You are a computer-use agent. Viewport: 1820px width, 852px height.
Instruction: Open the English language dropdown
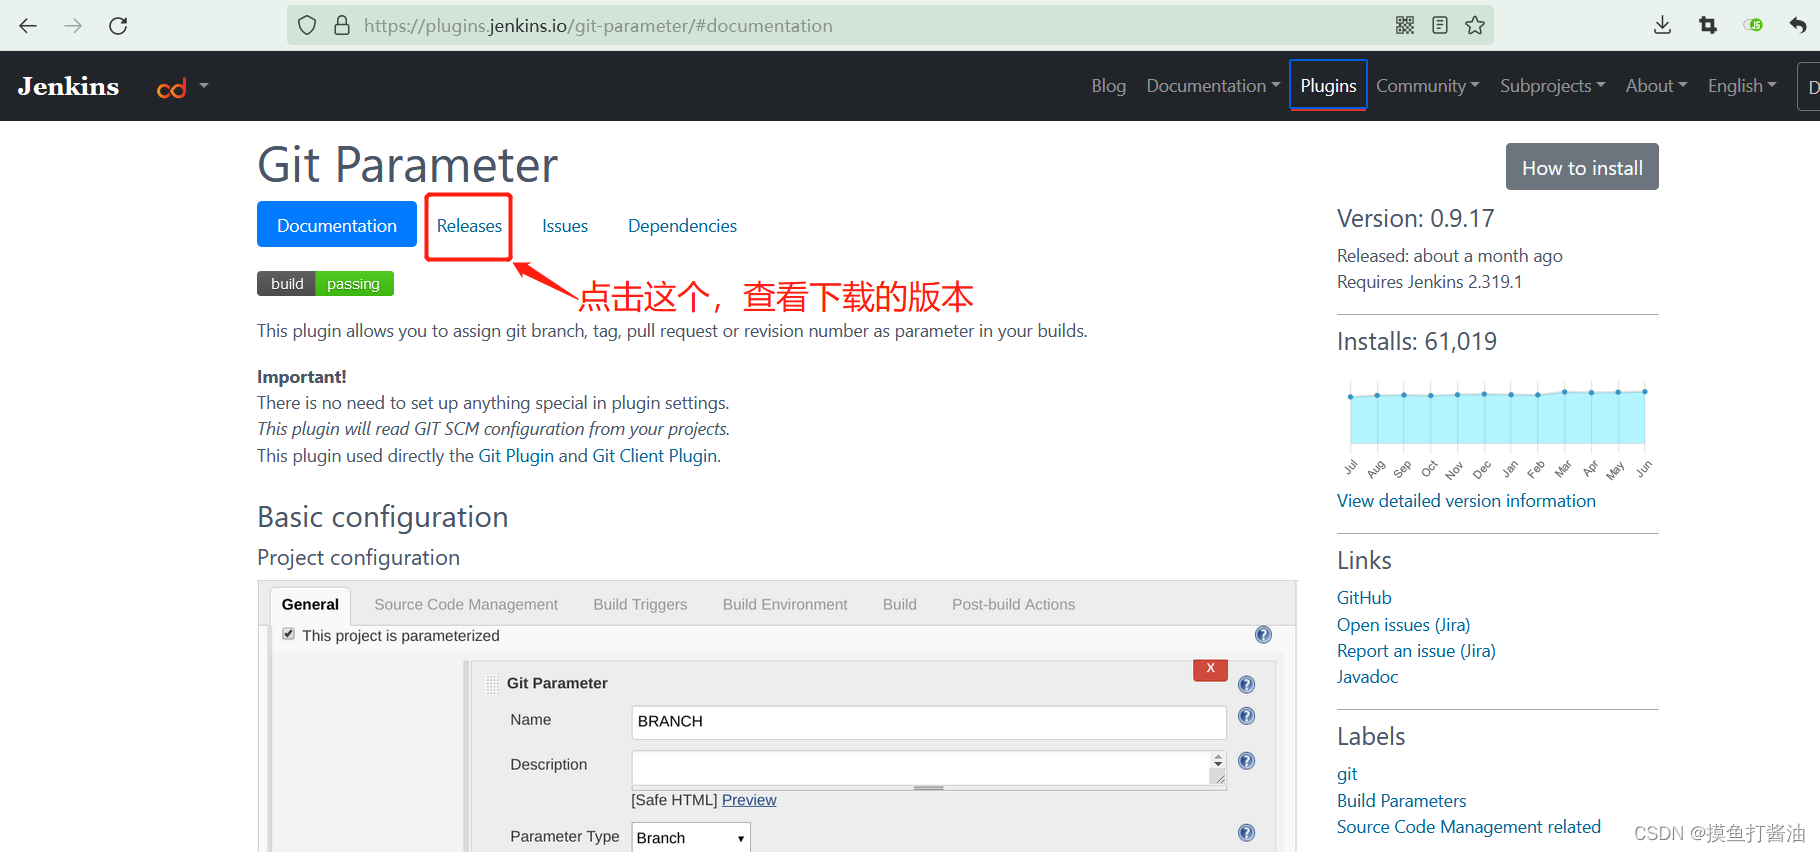point(1742,86)
